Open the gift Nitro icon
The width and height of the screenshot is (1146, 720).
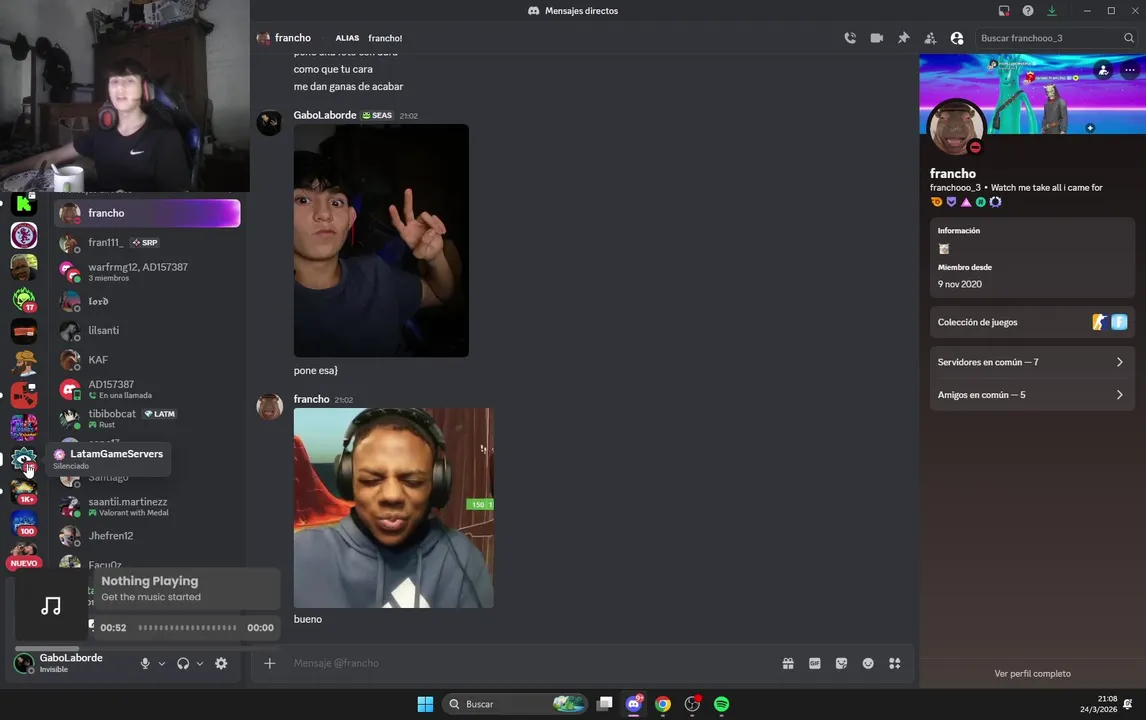coord(788,663)
